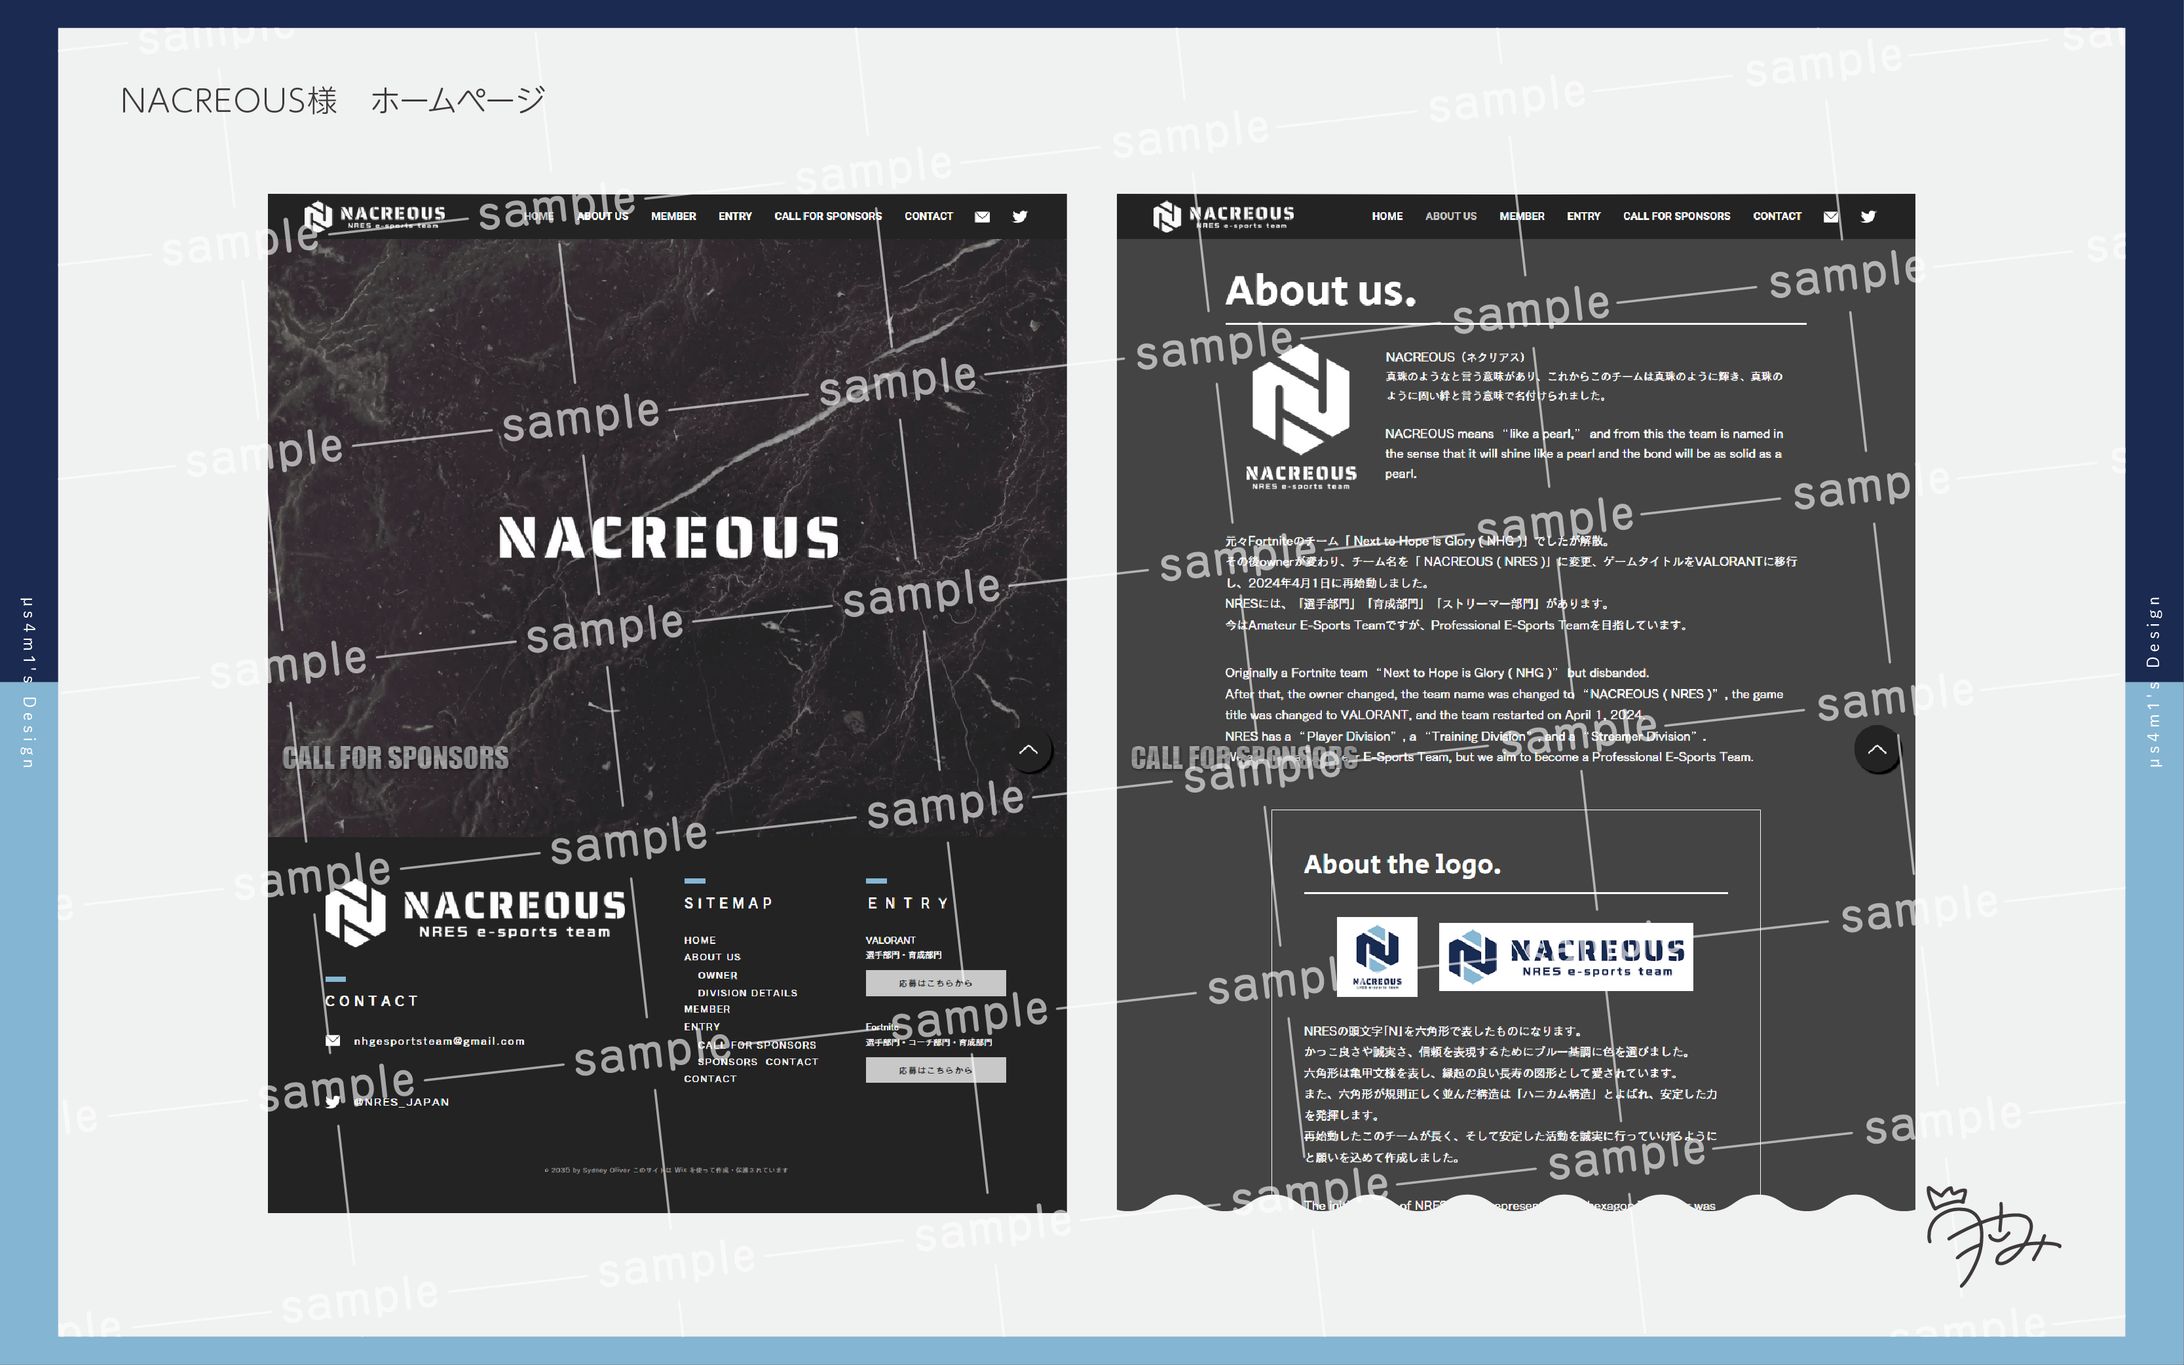2184x1365 pixels.
Task: Select HOME in the left page navigation
Action: click(x=538, y=216)
